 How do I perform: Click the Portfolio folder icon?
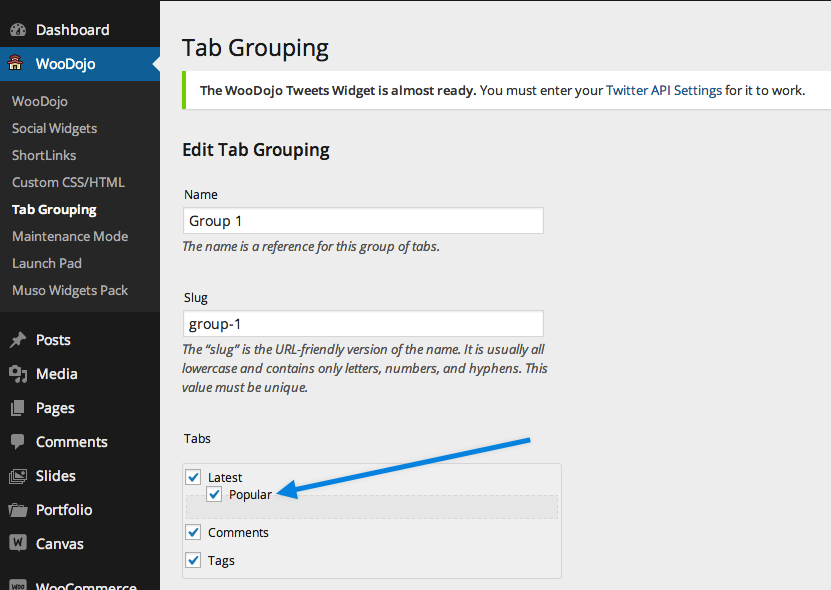click(18, 510)
